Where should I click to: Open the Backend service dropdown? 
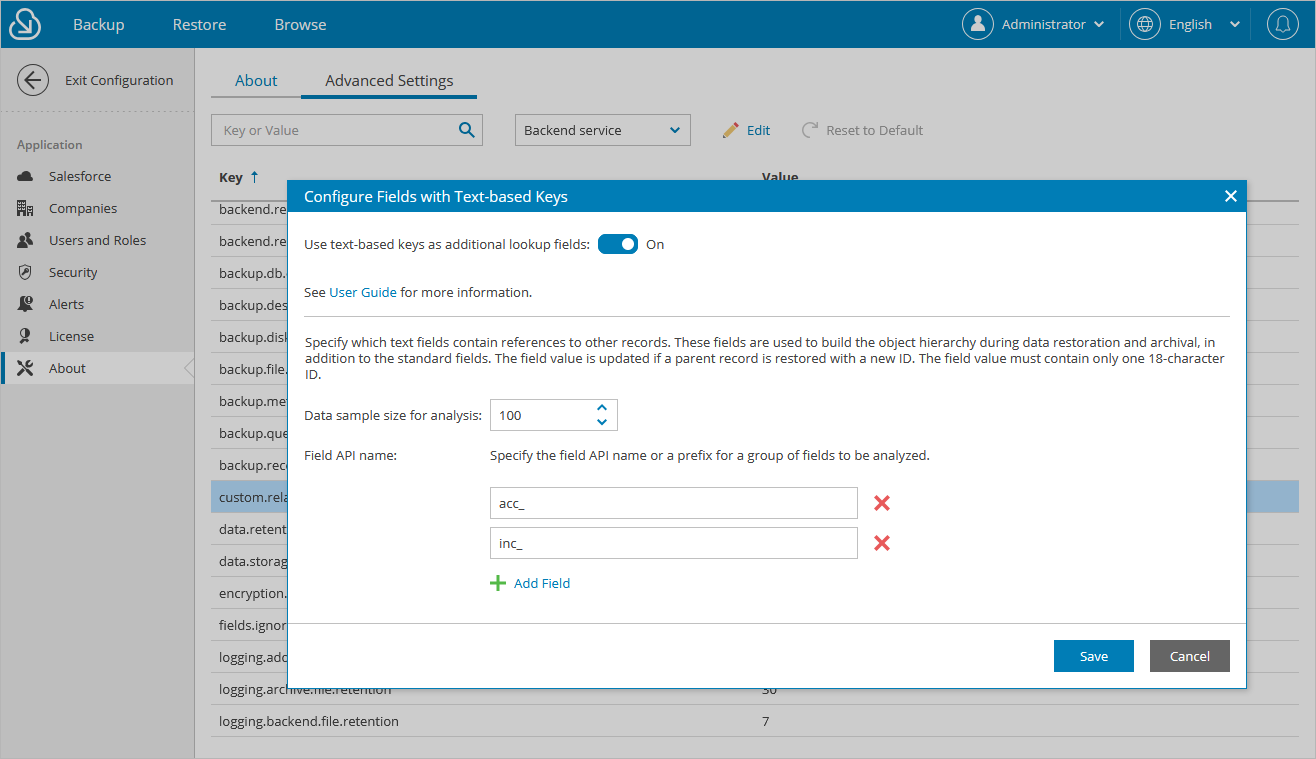coord(602,129)
